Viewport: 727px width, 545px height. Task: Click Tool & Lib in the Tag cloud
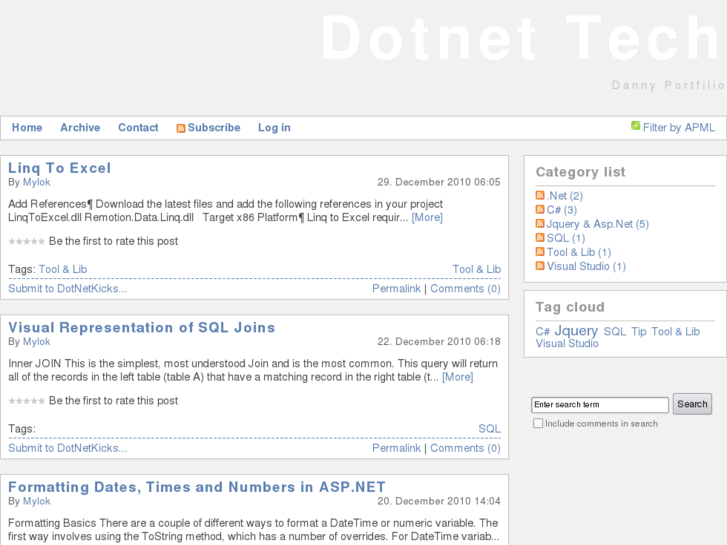point(676,332)
